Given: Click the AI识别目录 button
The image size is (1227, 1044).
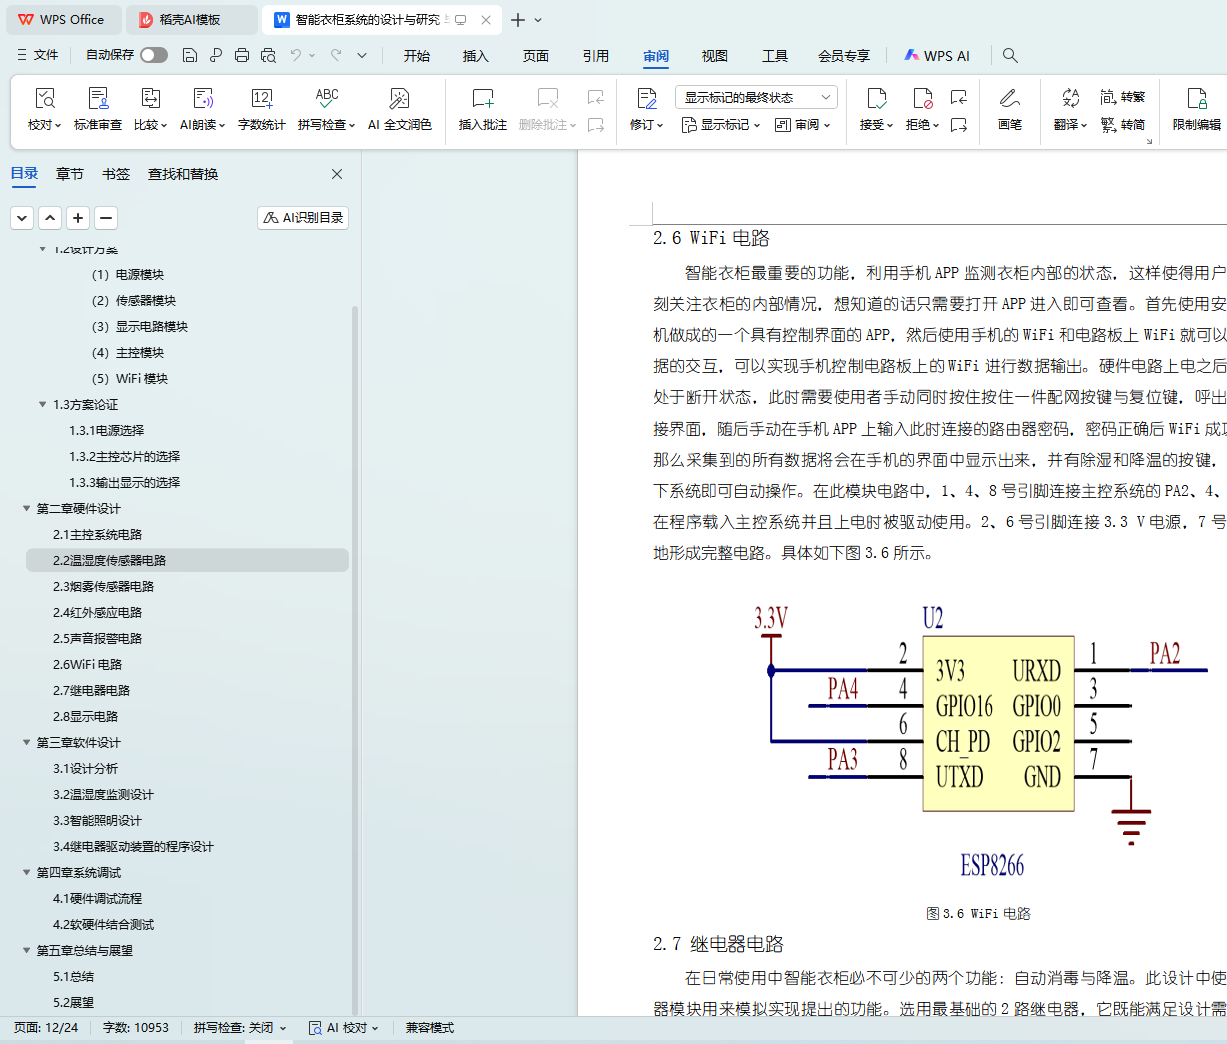Looking at the screenshot, I should (303, 218).
